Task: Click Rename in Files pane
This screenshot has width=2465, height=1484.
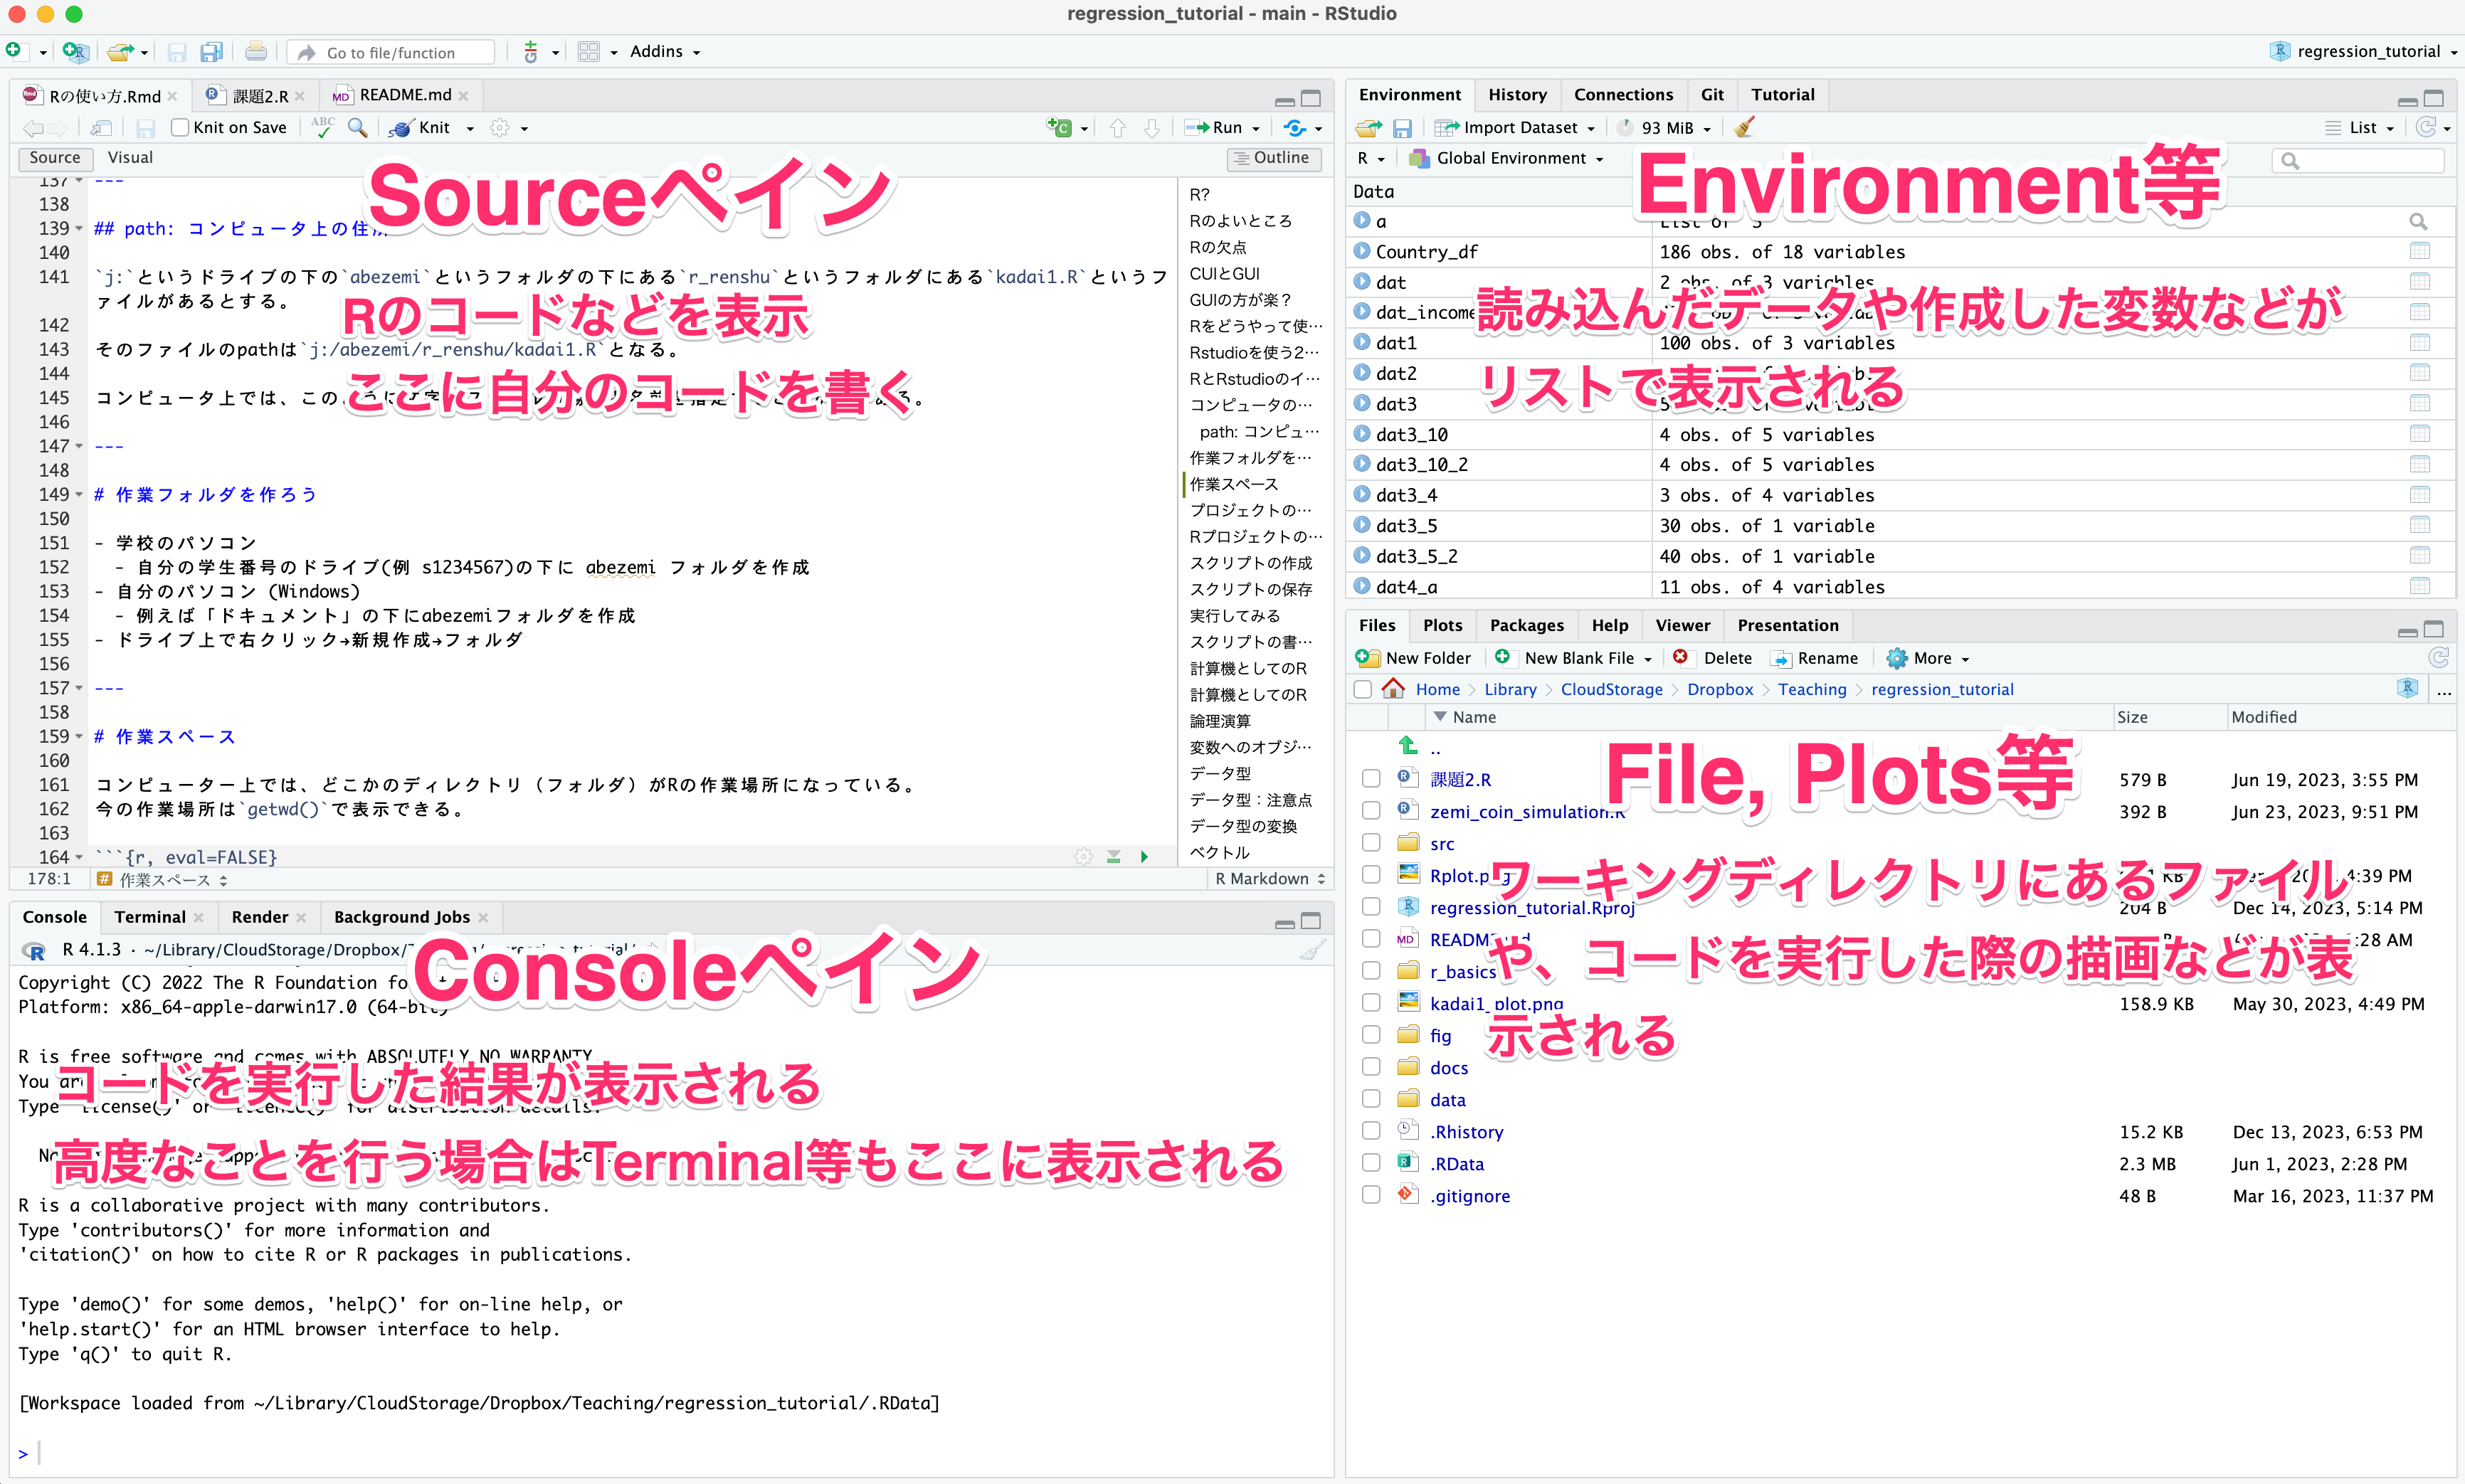Action: 1814,657
